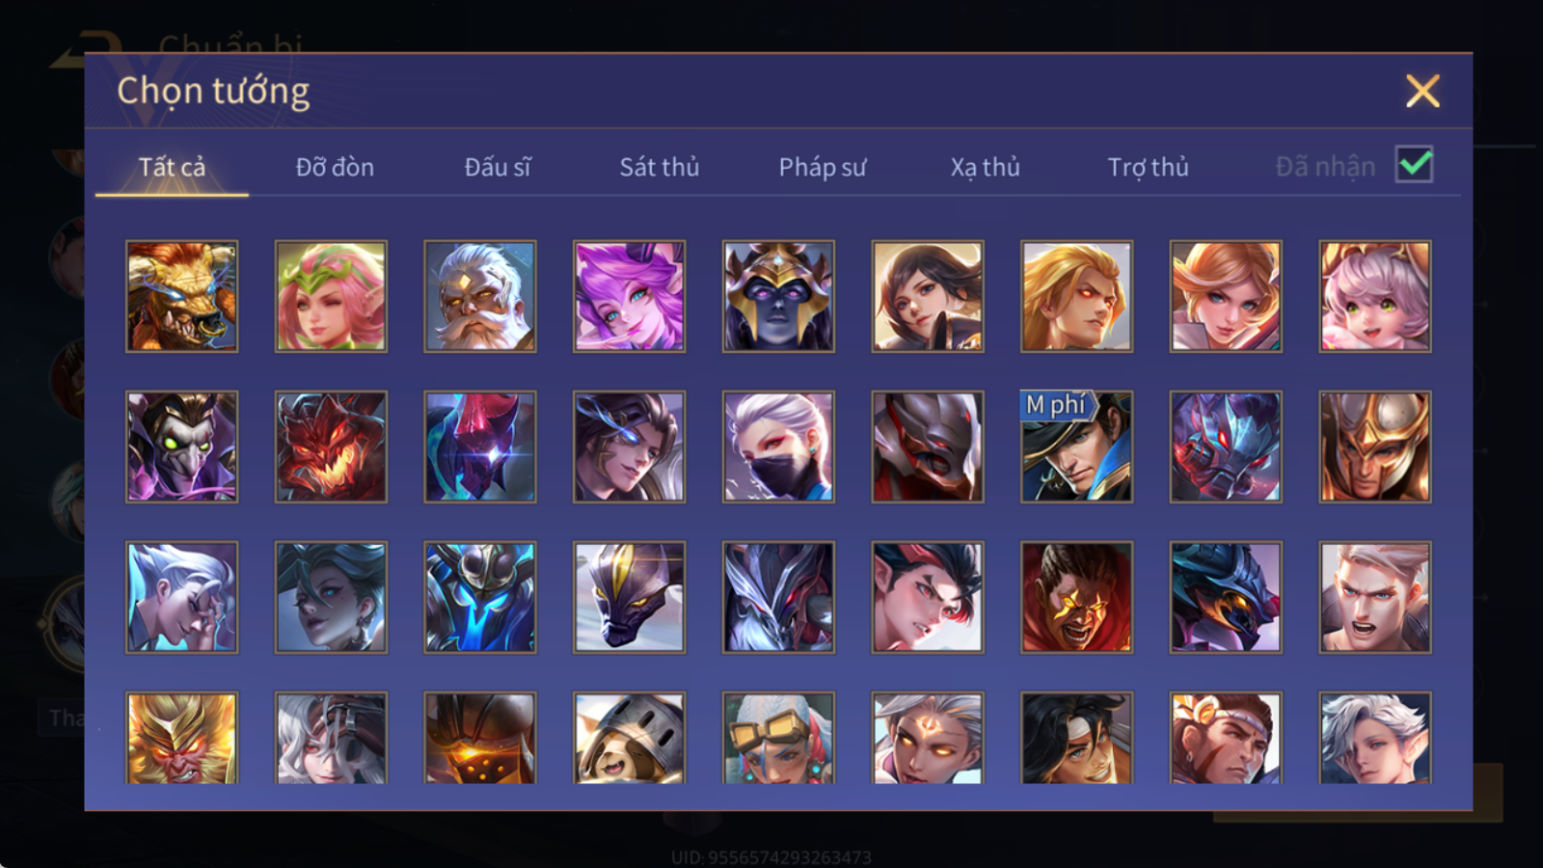Select the sloth with helmet hero
Viewport: 1543px width, 868px height.
point(629,738)
